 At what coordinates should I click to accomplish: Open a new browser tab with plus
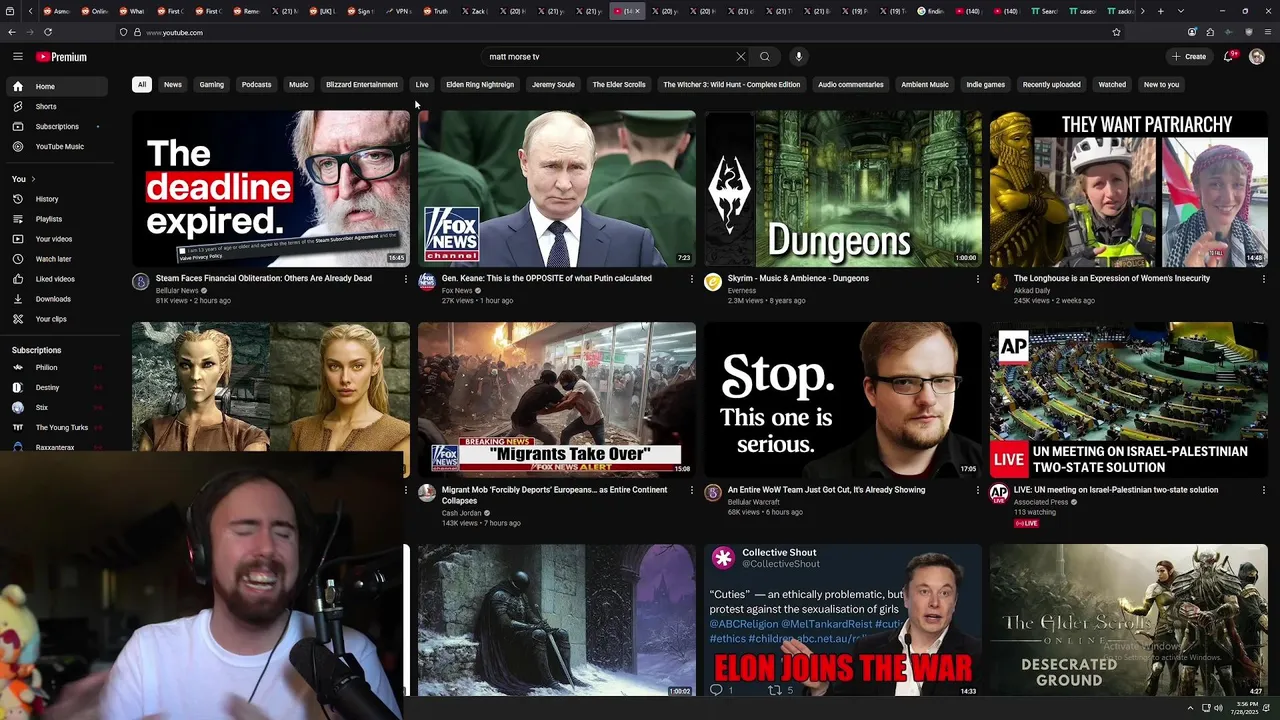click(x=1160, y=11)
